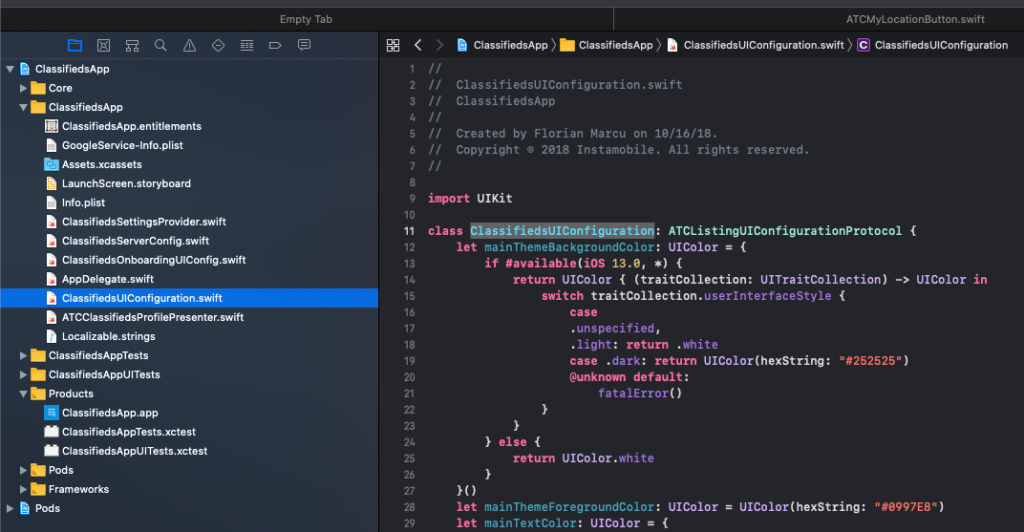Click userInterfaceStyle in switch statement
The width and height of the screenshot is (1024, 532).
point(767,296)
